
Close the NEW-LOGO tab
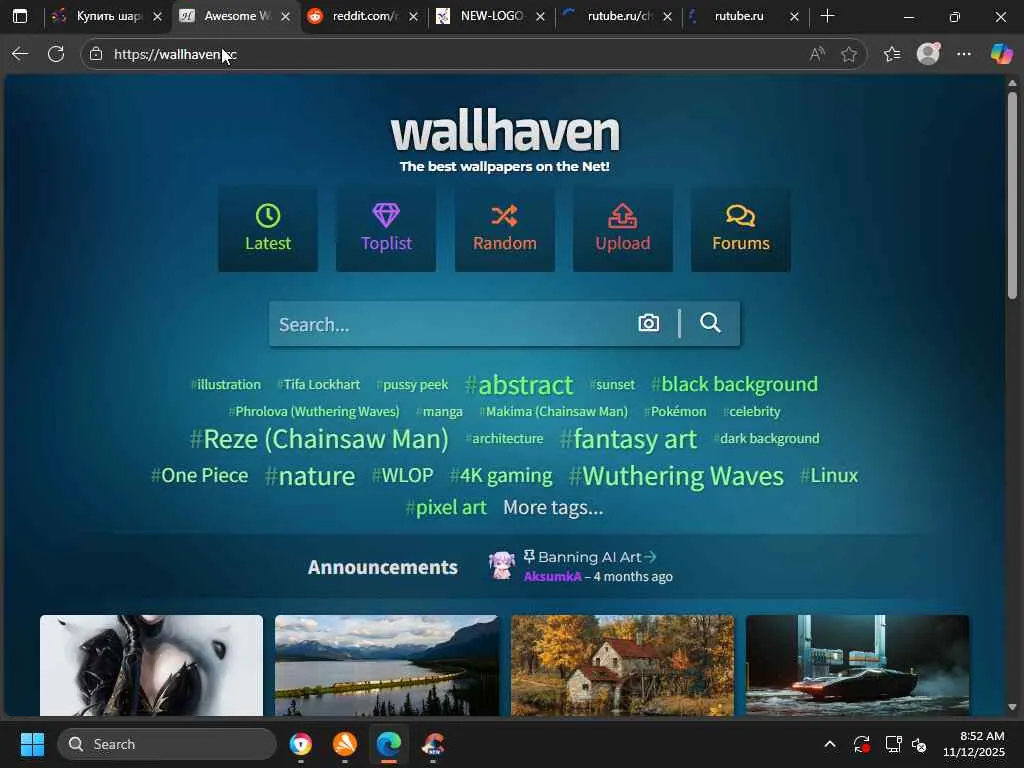[x=541, y=17]
